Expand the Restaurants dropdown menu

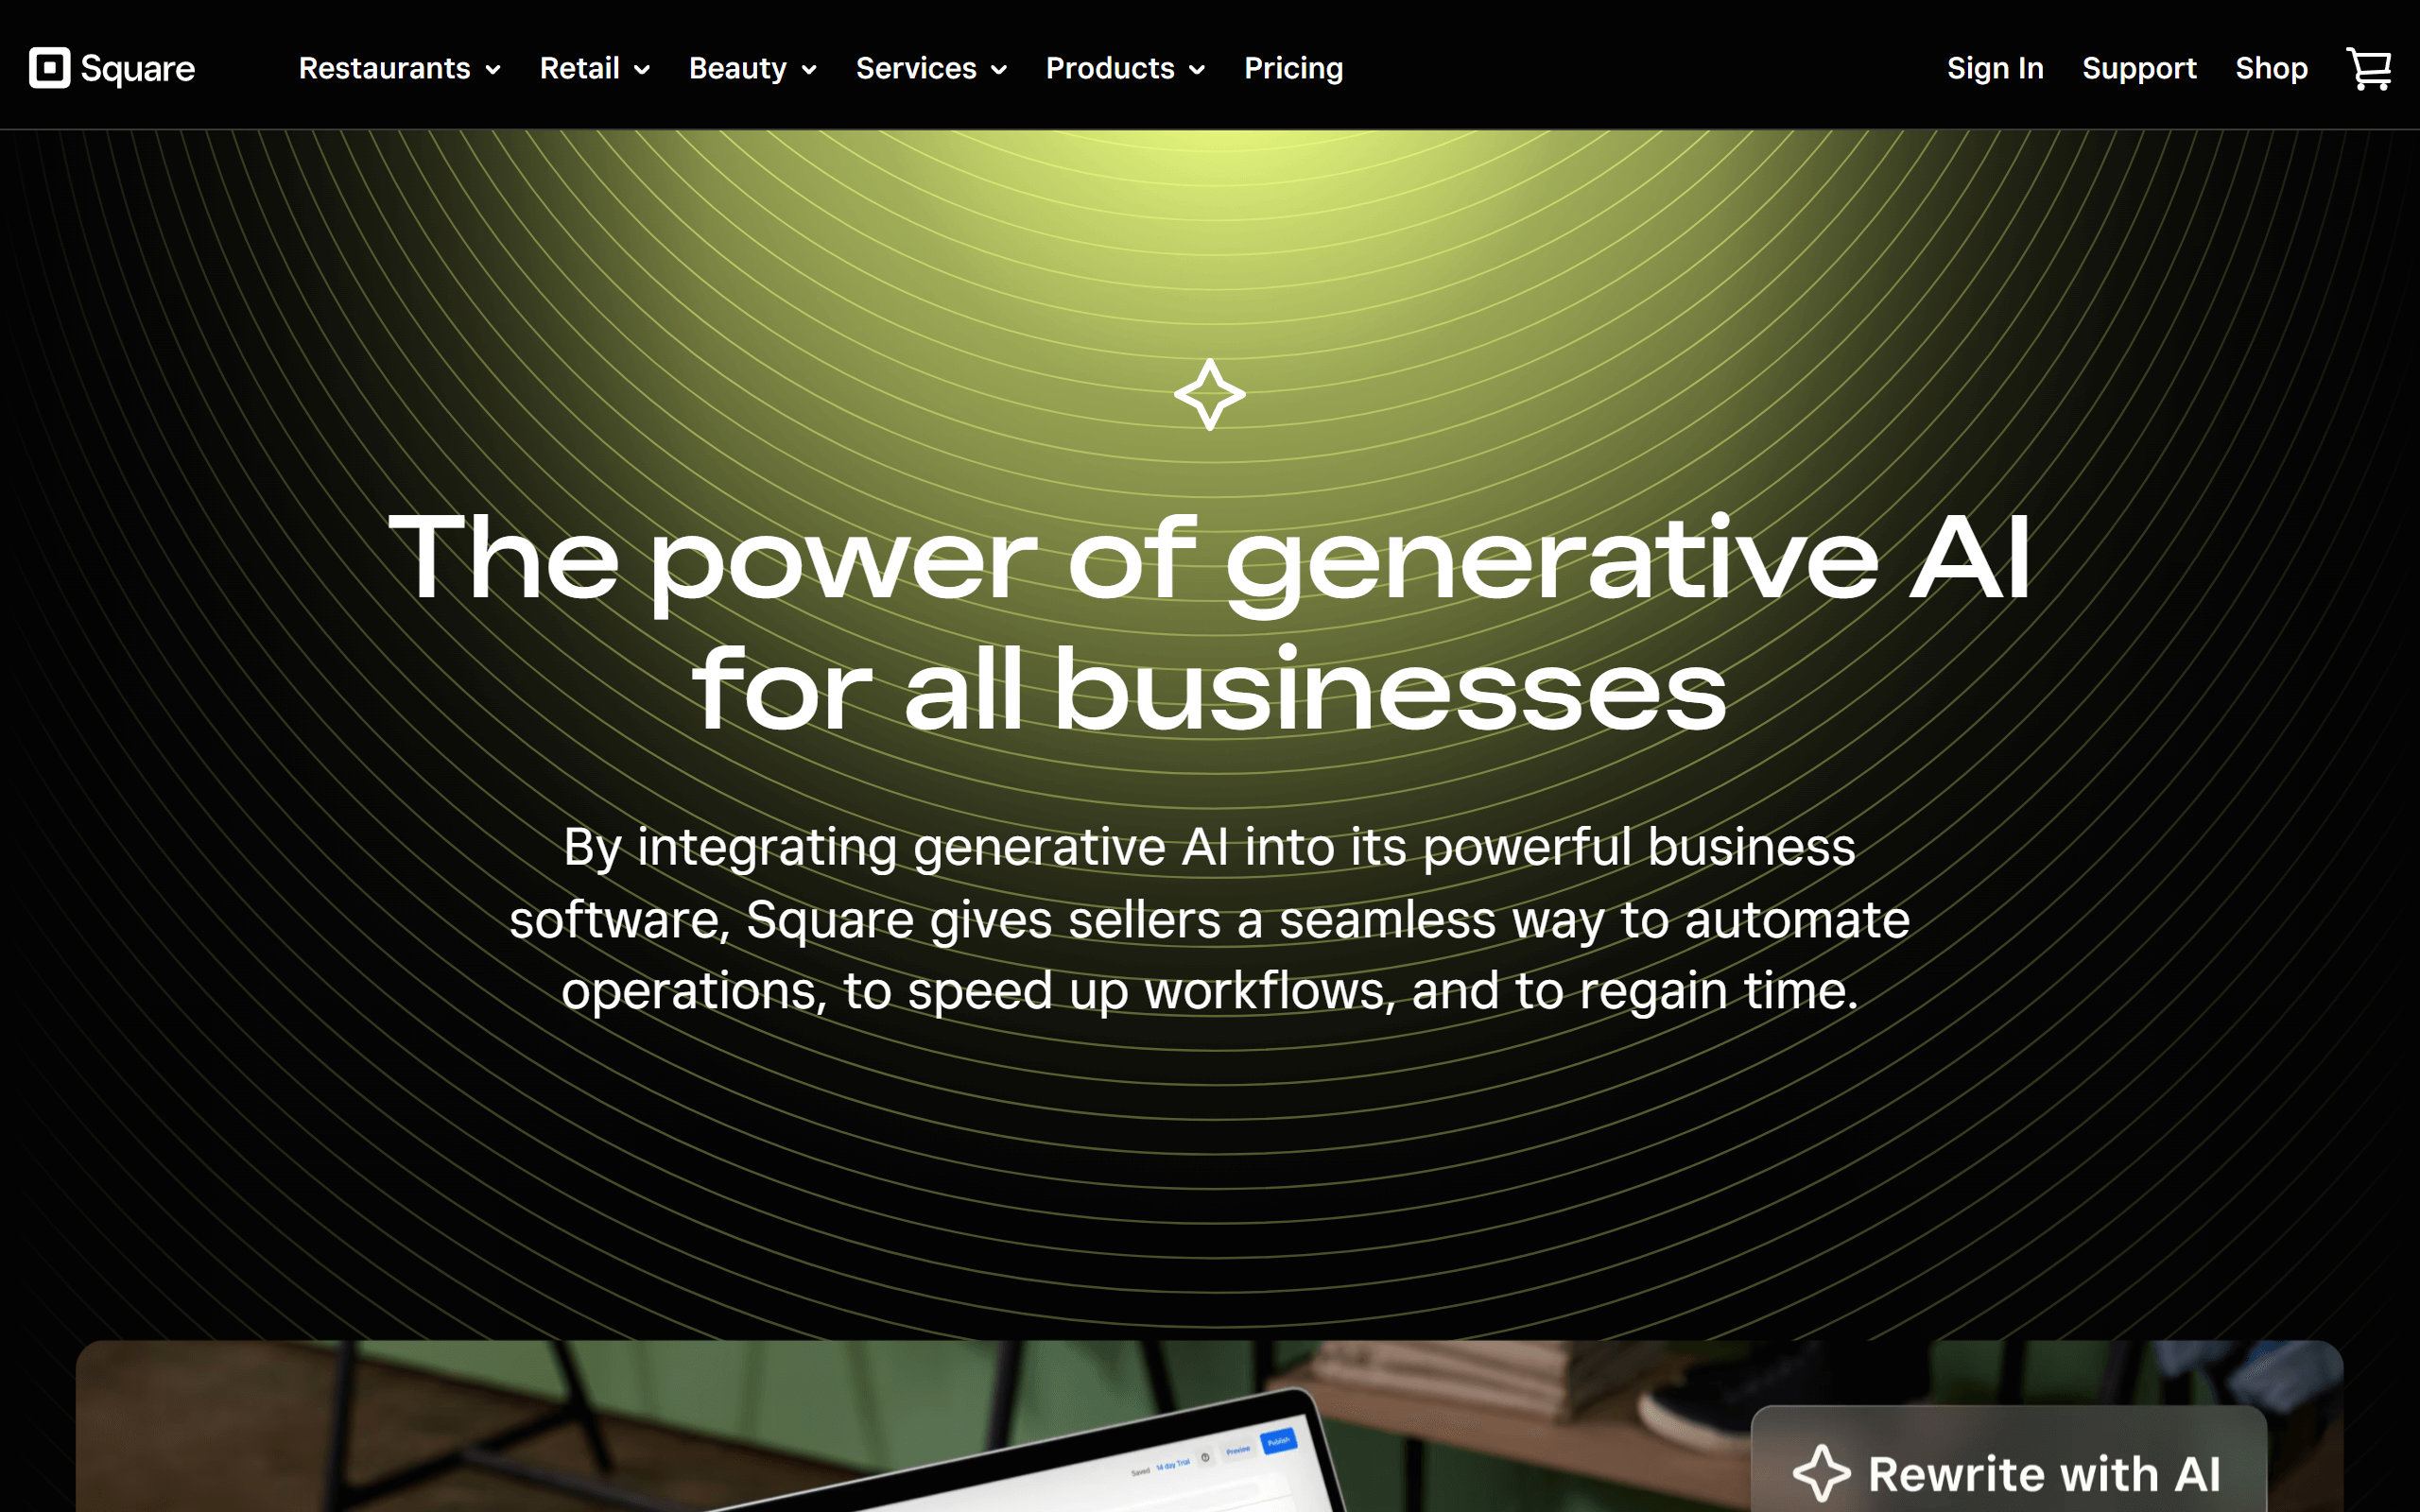pos(397,68)
